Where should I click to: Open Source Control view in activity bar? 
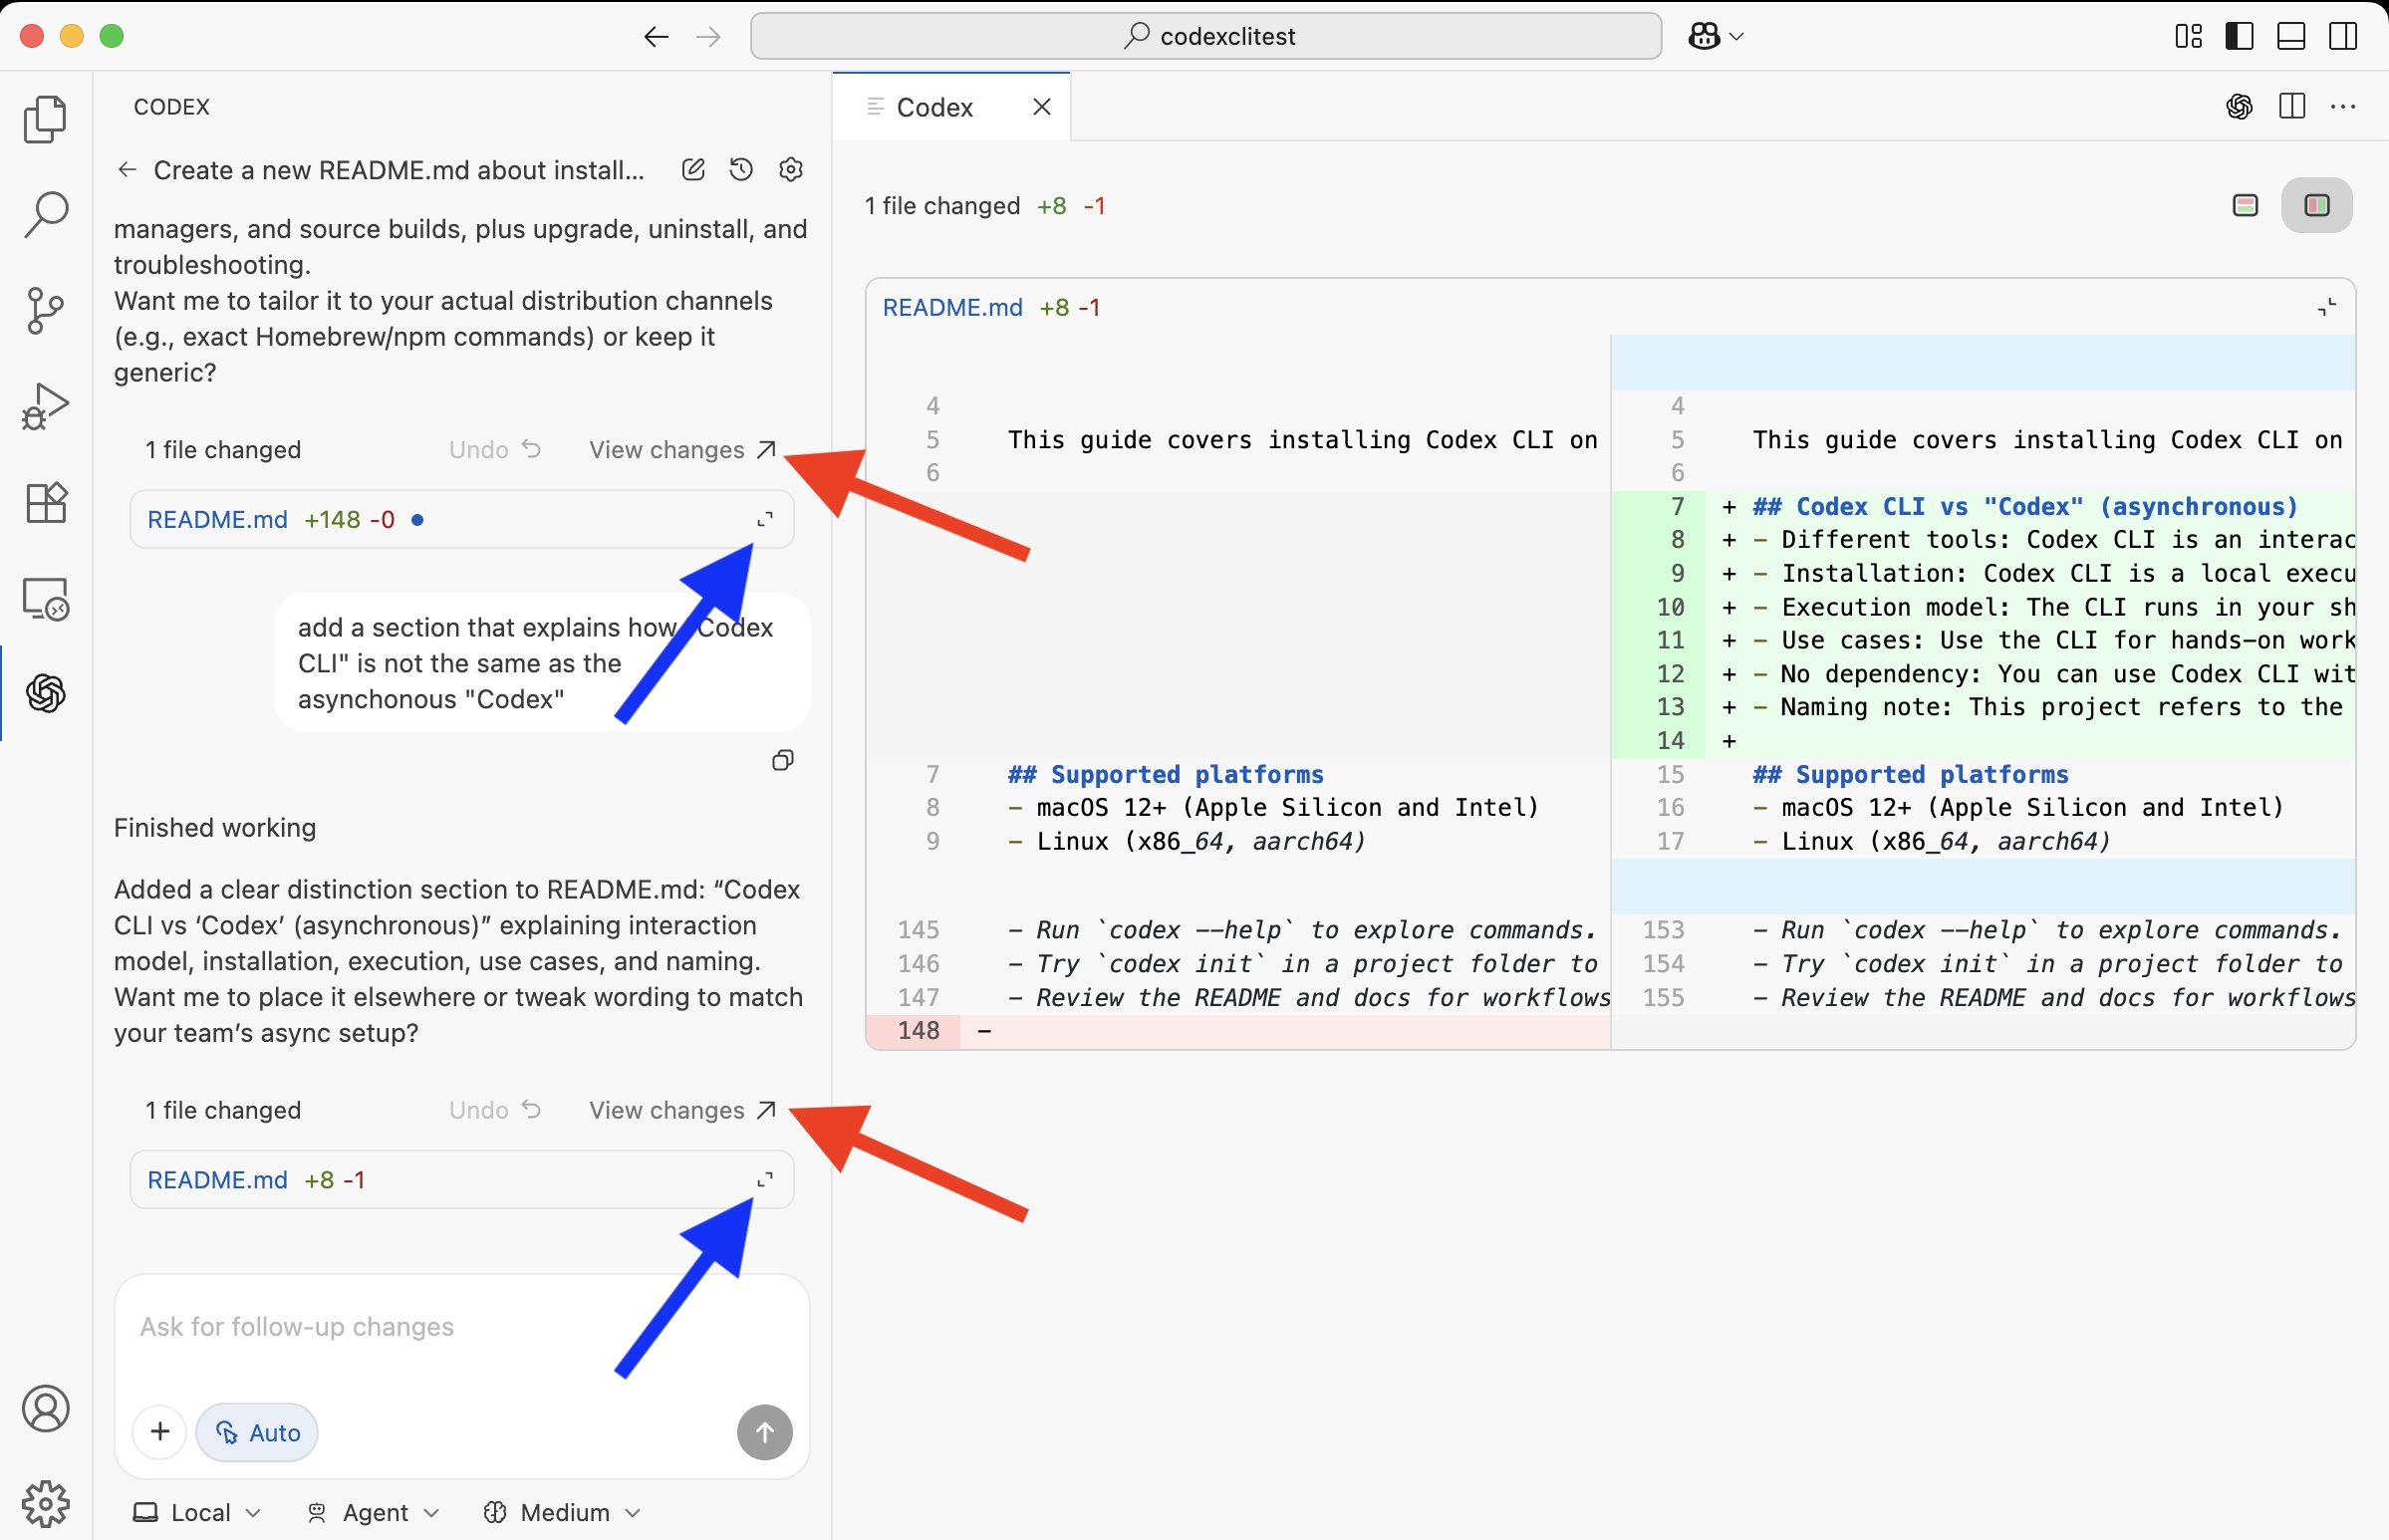tap(45, 311)
